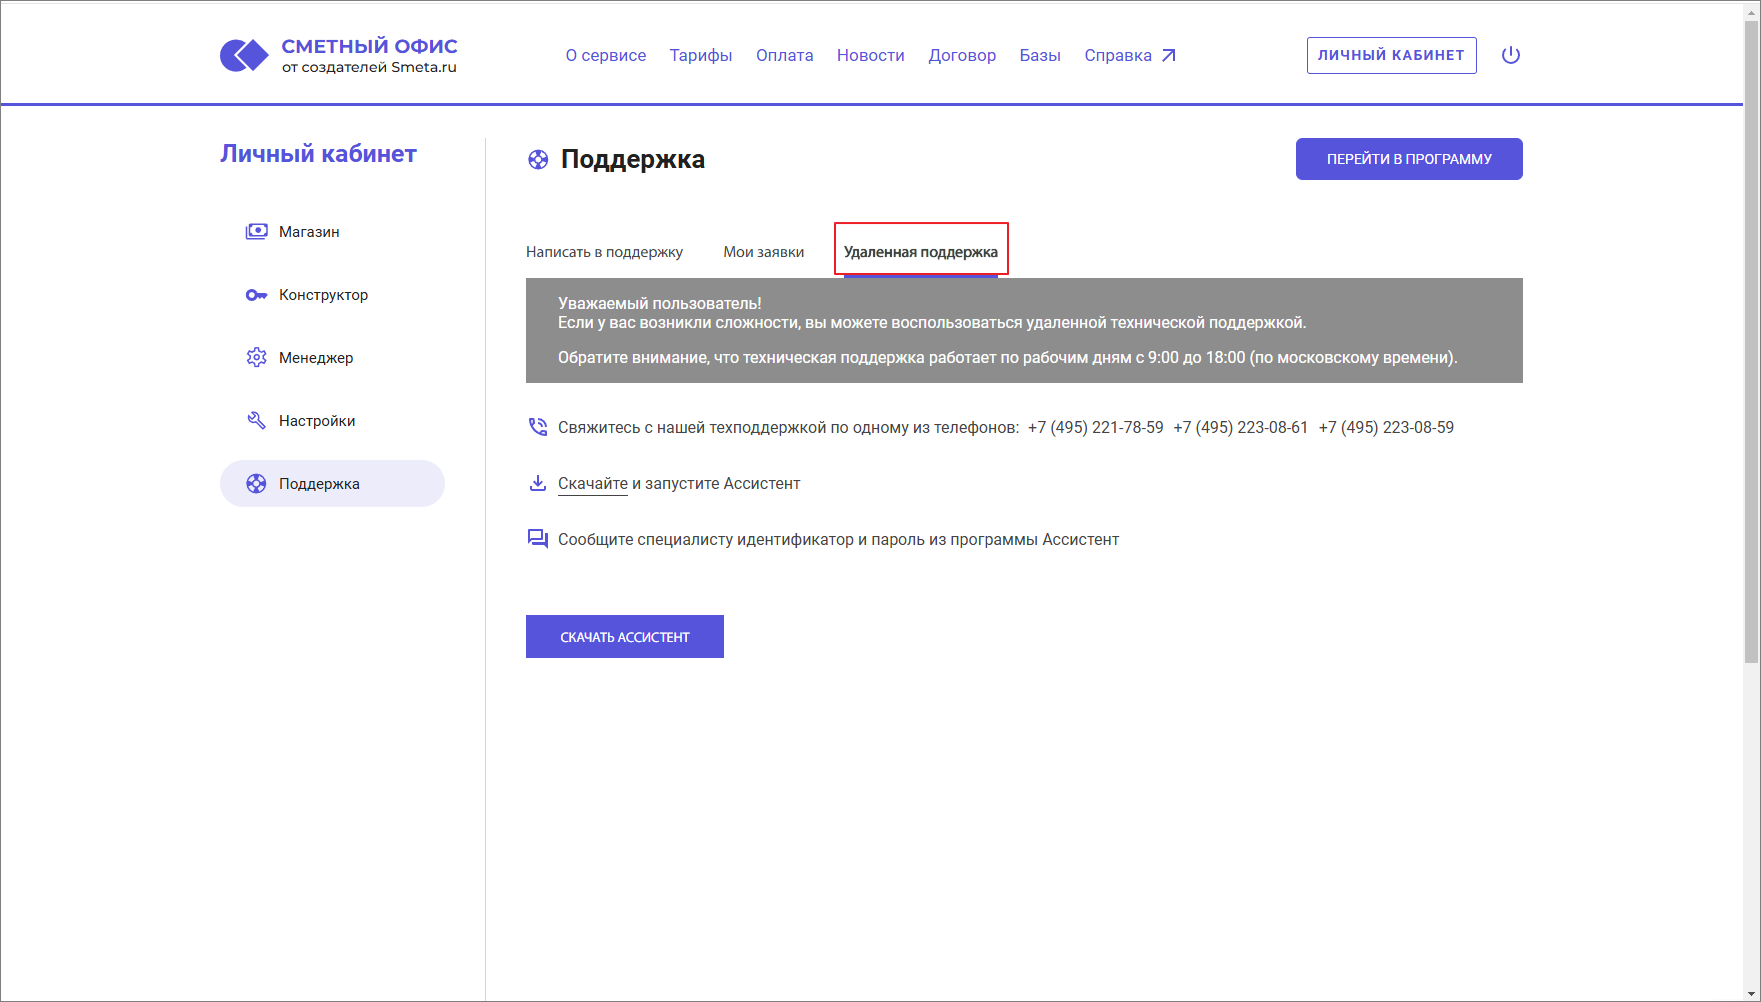Click the Скачайте hyperlink
Viewport: 1761px width, 1002px height.
click(592, 483)
